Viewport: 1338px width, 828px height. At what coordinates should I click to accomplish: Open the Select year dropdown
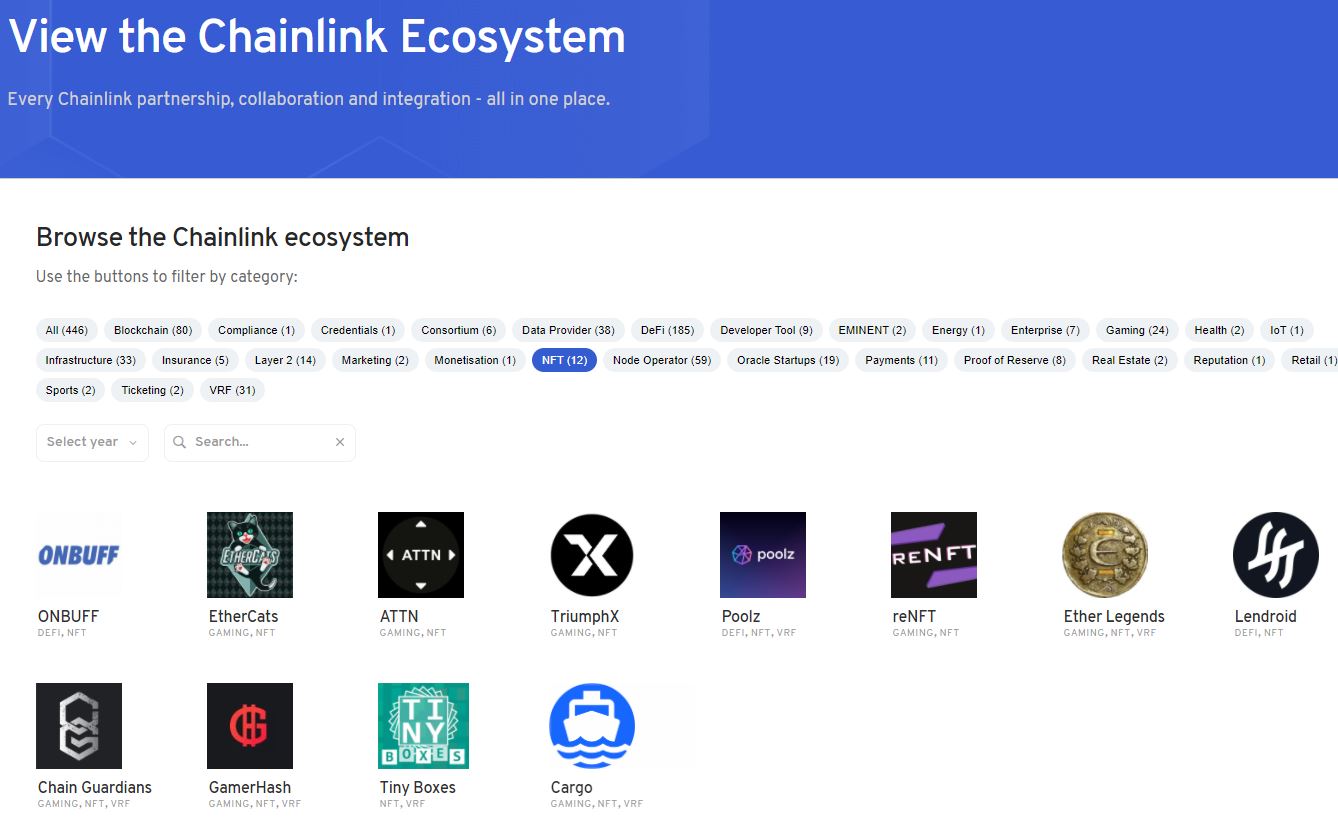click(x=92, y=442)
